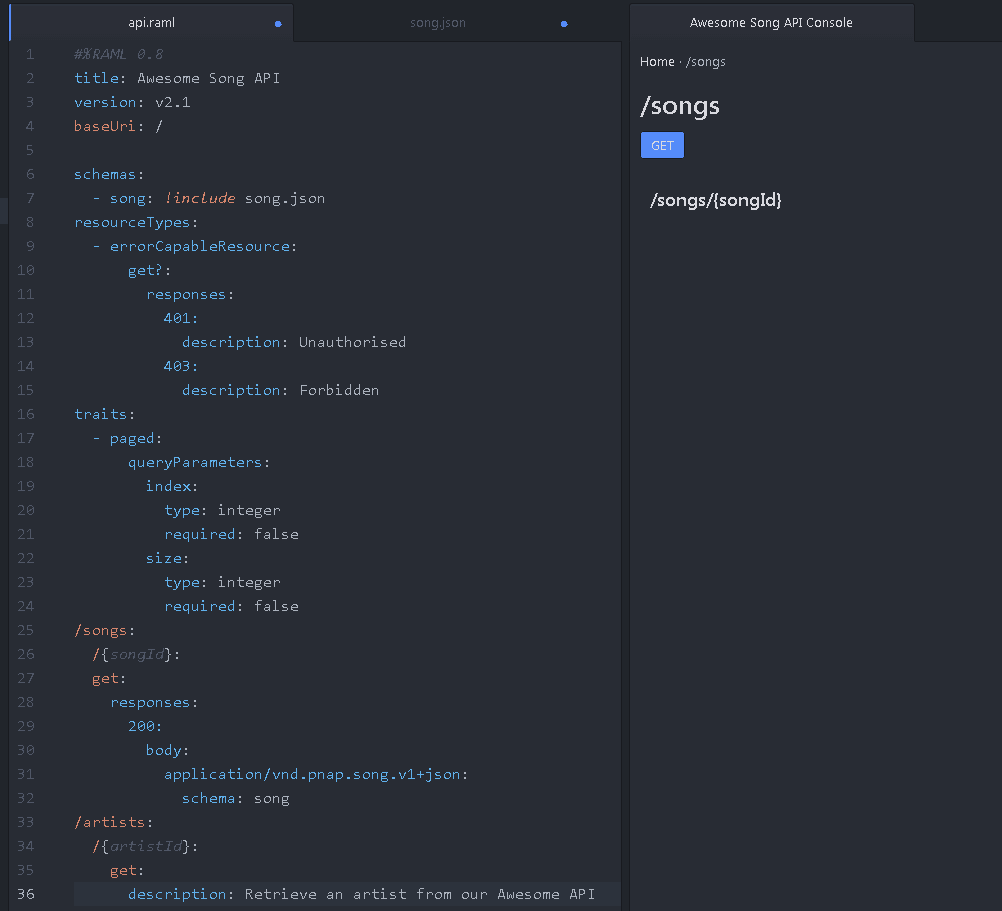Click the '/songs:' resource on line 25
The height and width of the screenshot is (911, 1002).
point(105,630)
